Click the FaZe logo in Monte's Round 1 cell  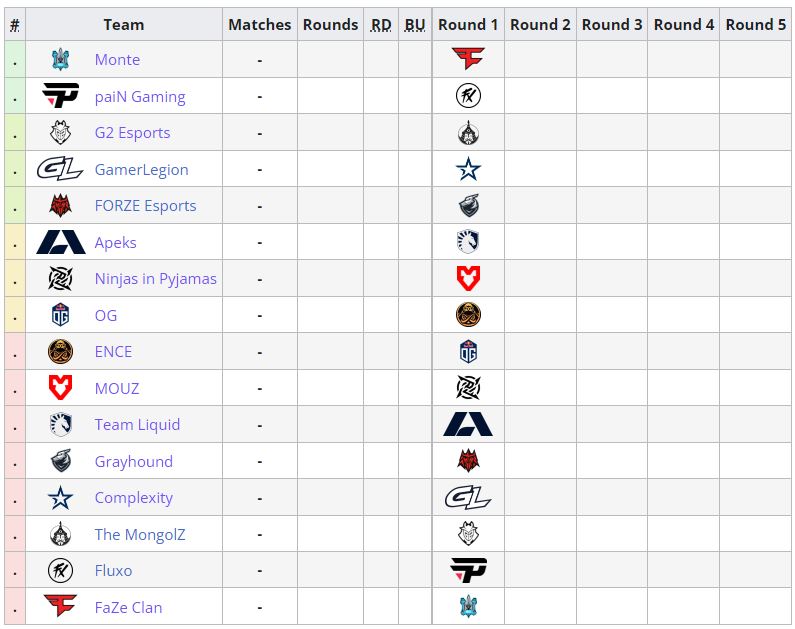467,60
